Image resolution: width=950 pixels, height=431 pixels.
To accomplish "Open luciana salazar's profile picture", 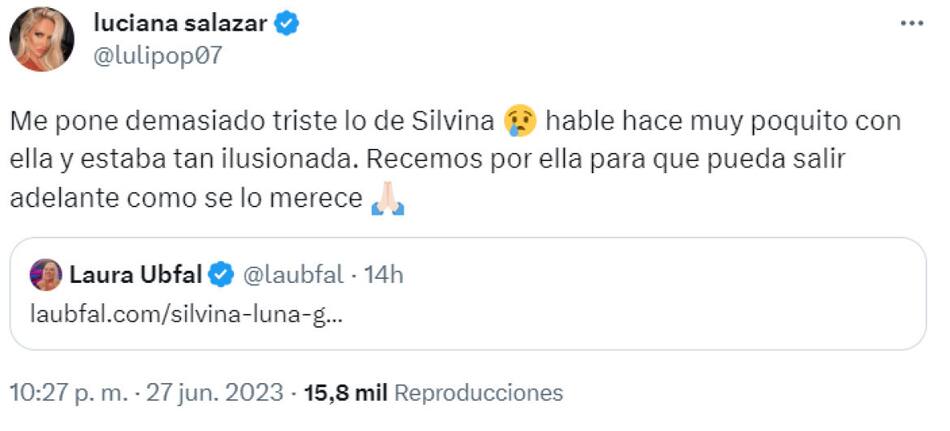I will (42, 39).
